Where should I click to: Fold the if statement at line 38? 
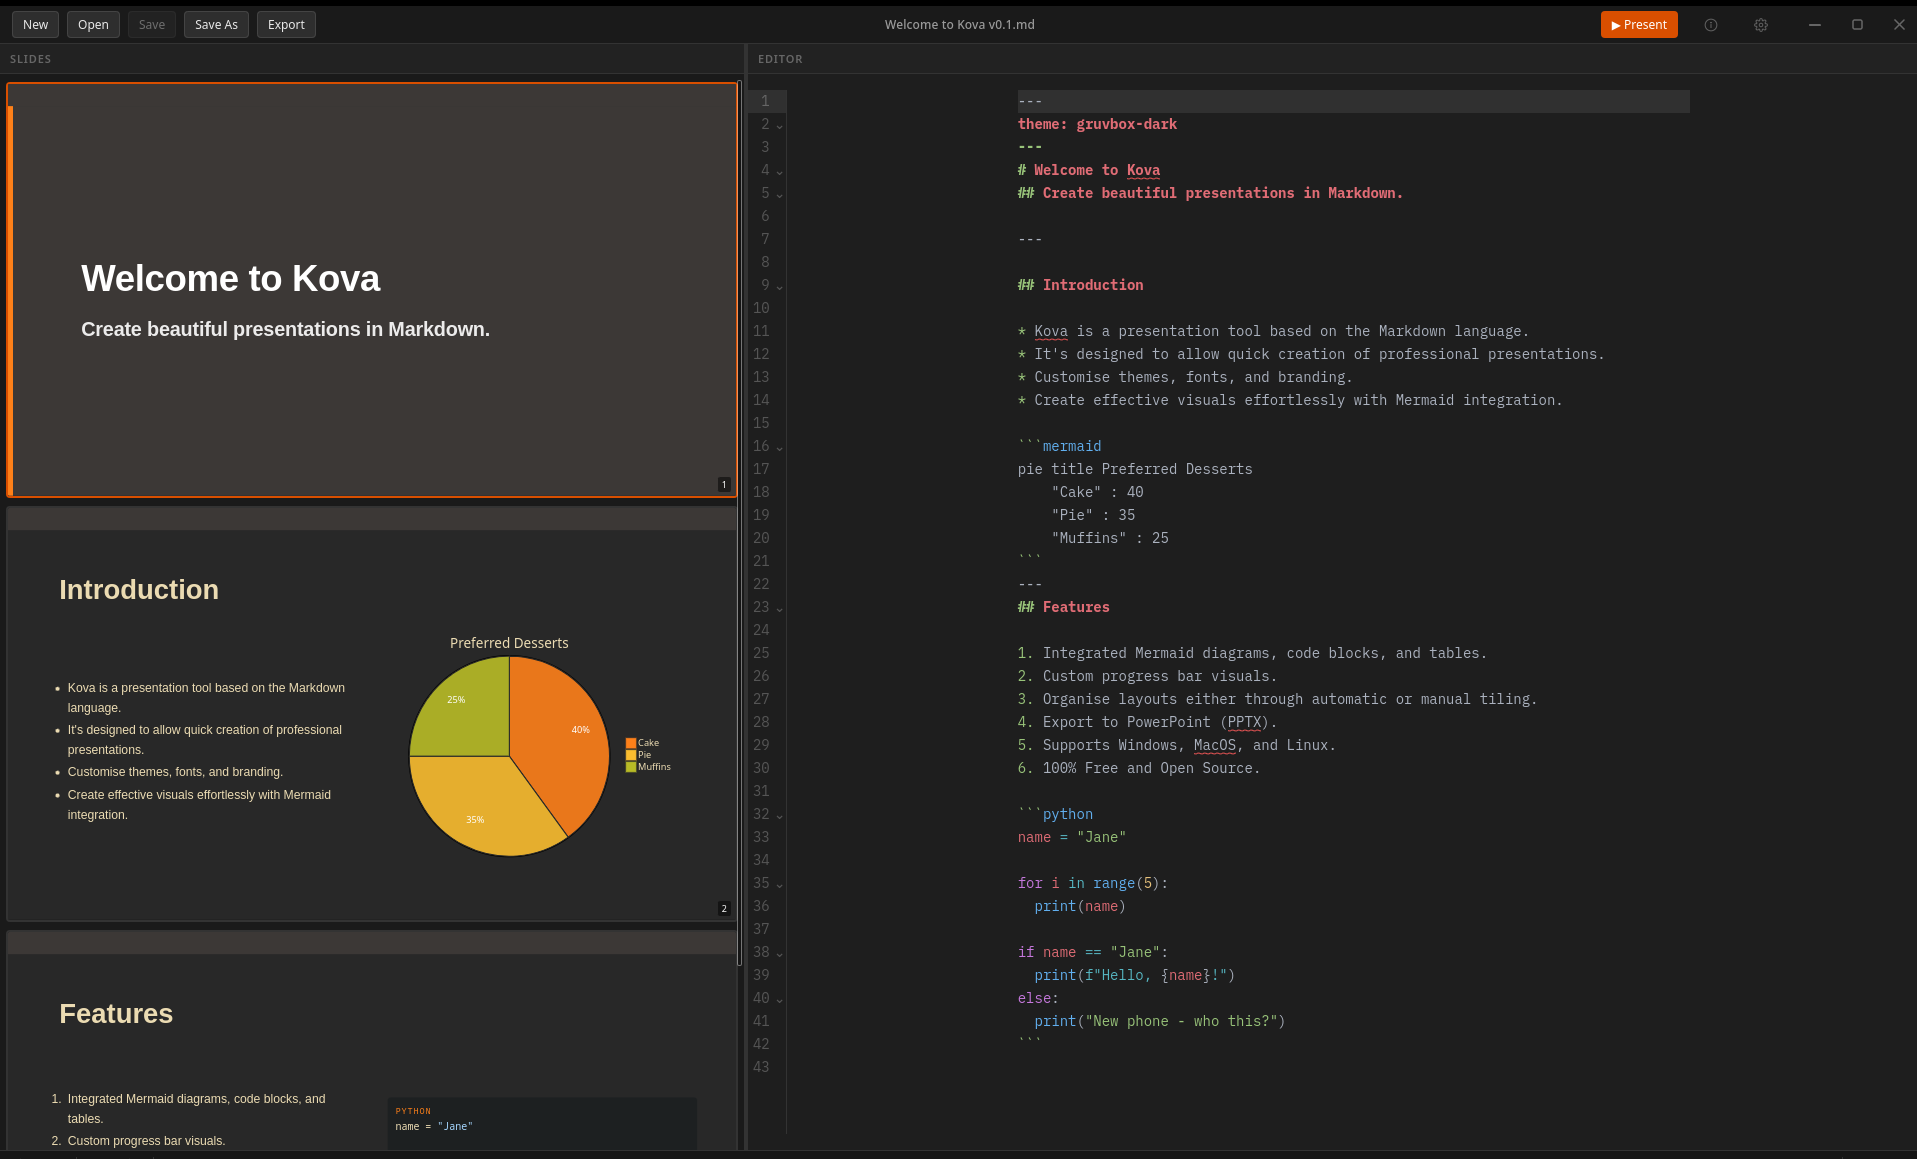click(780, 954)
